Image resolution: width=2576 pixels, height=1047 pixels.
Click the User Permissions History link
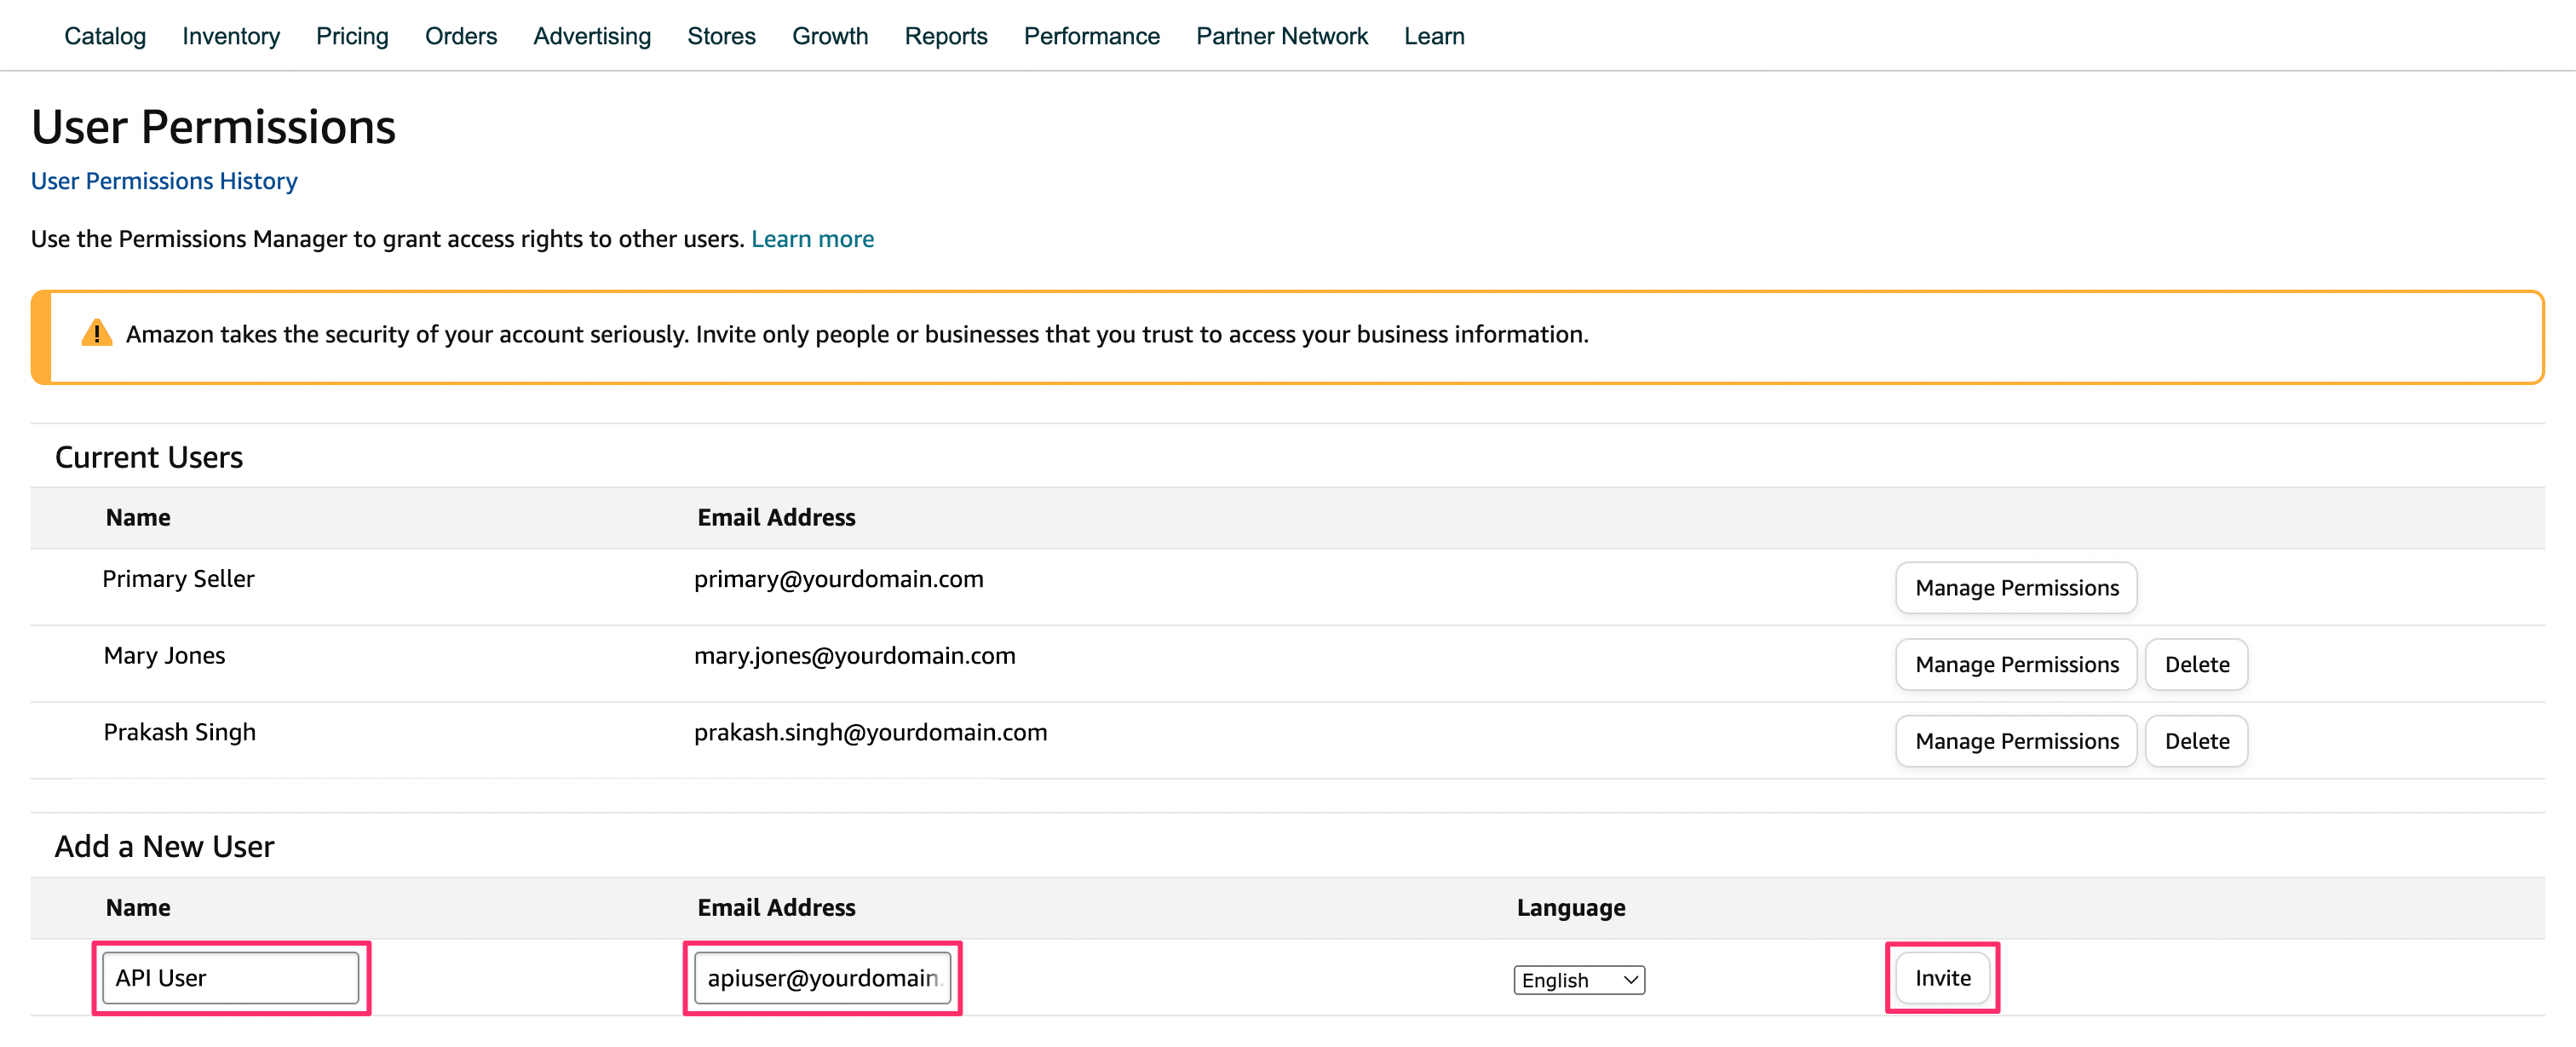[x=164, y=181]
